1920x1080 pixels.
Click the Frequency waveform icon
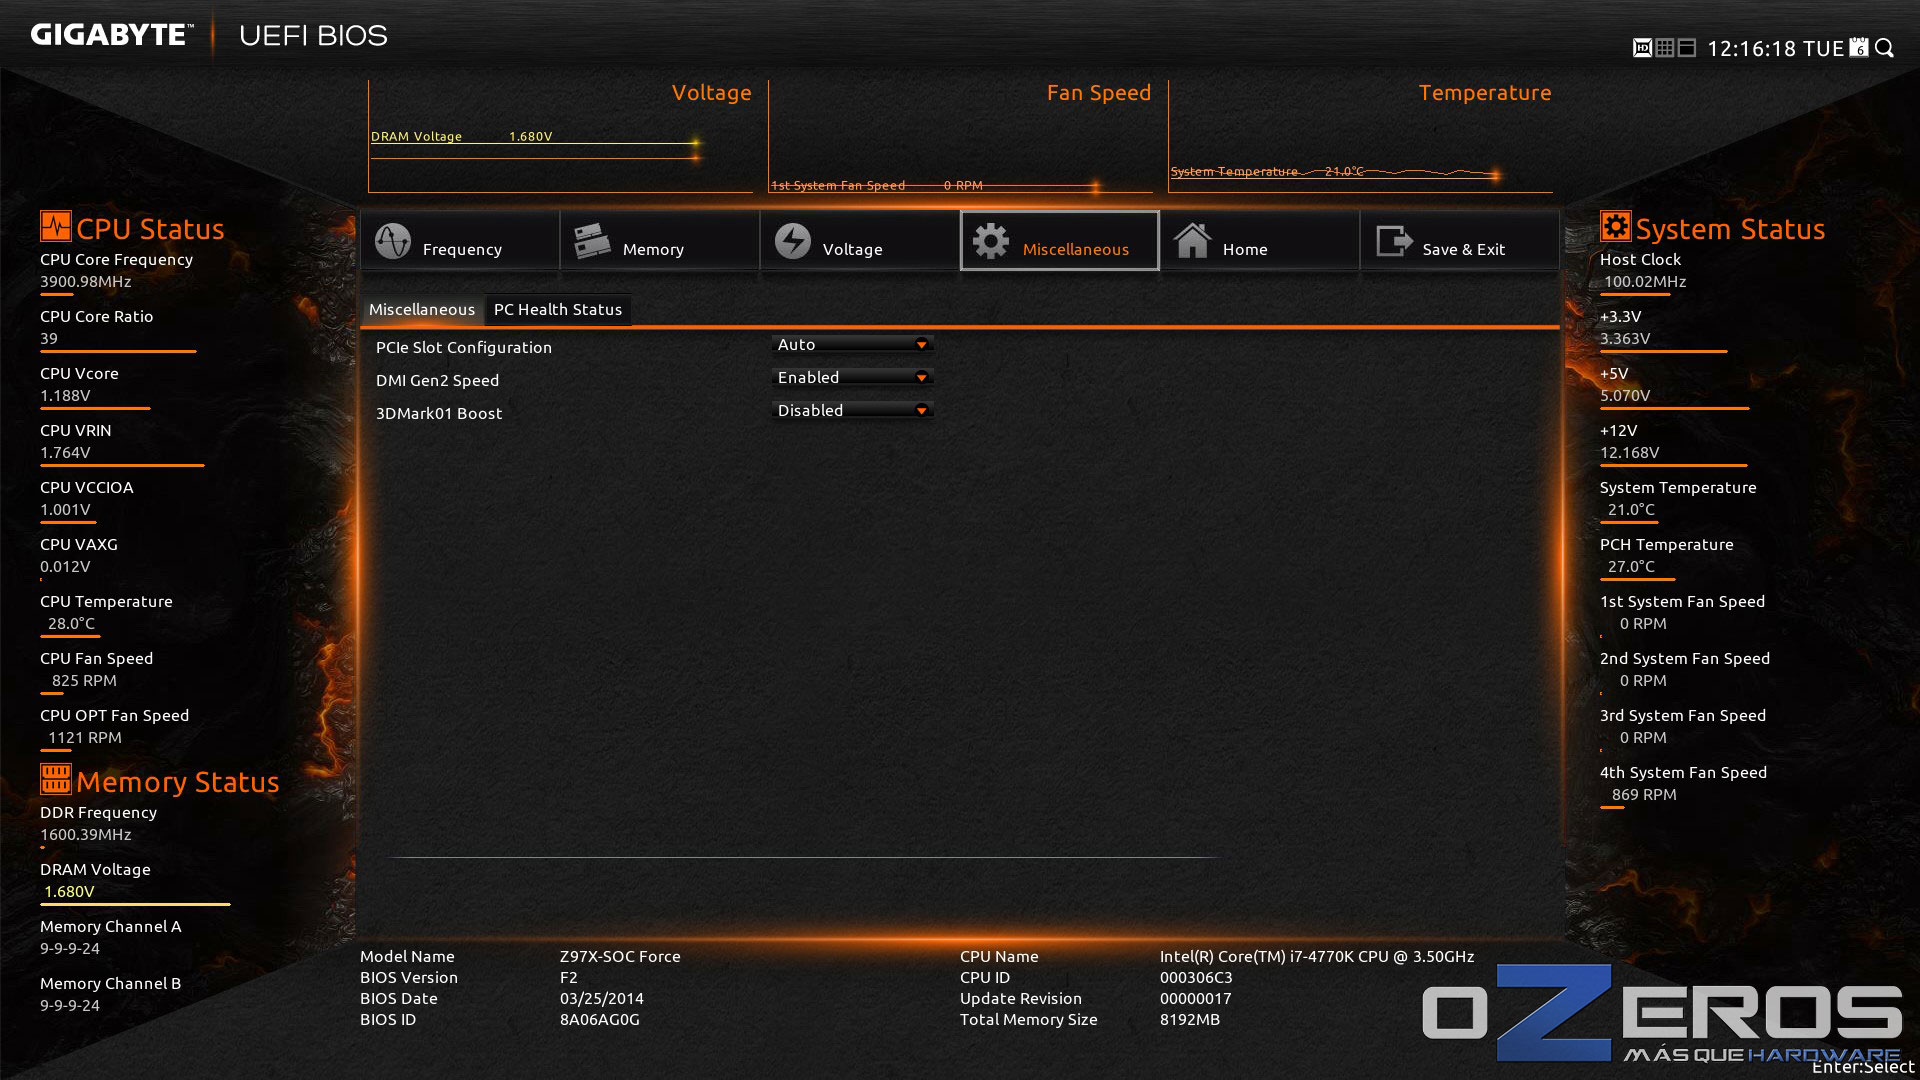pos(393,241)
